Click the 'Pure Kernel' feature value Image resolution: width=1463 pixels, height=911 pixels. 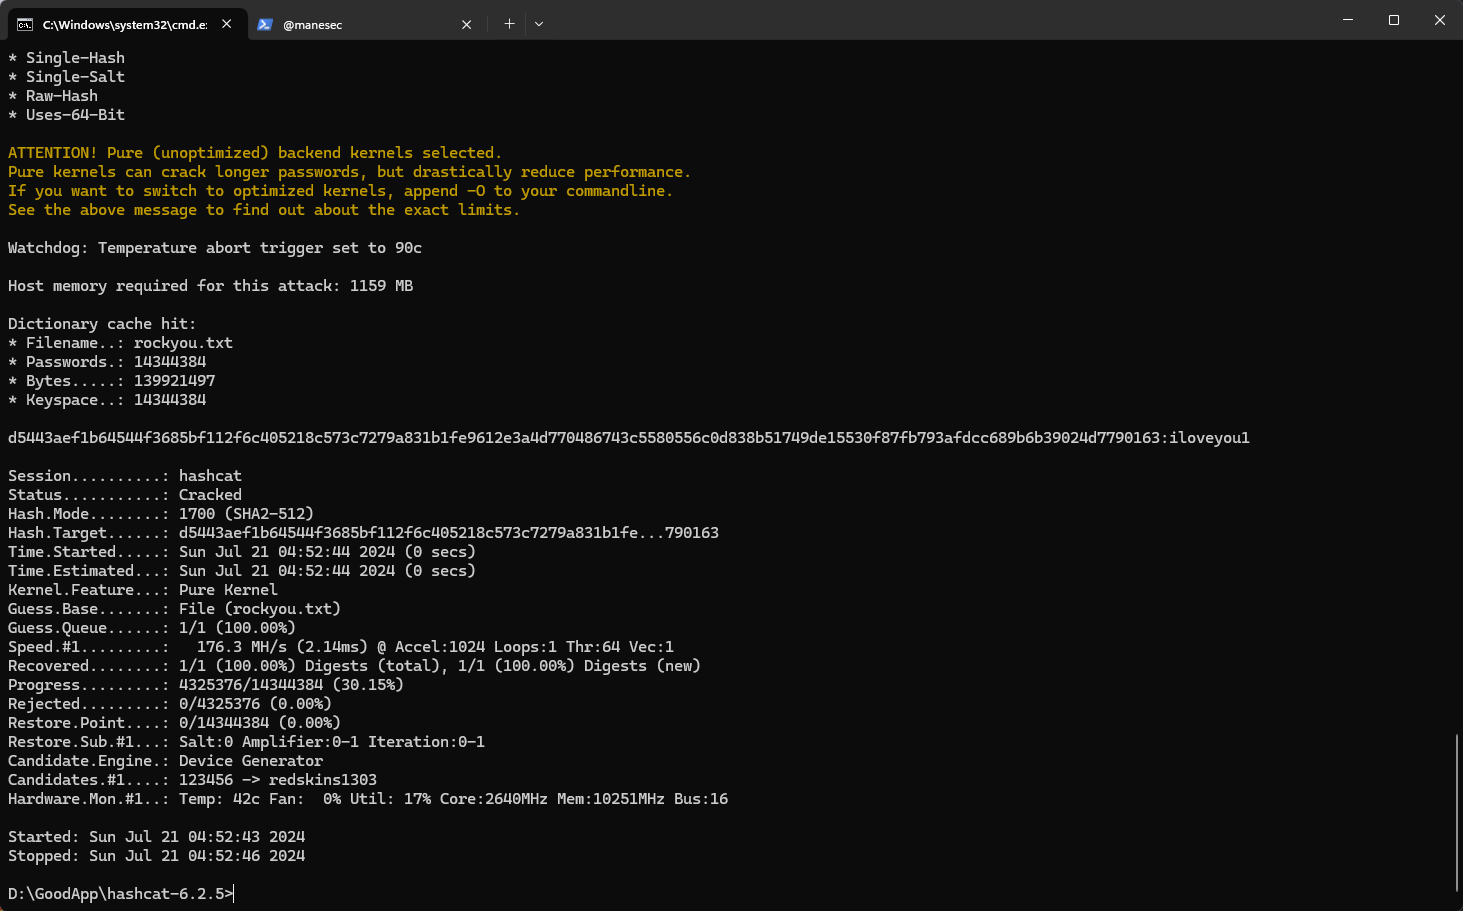[x=228, y=590]
